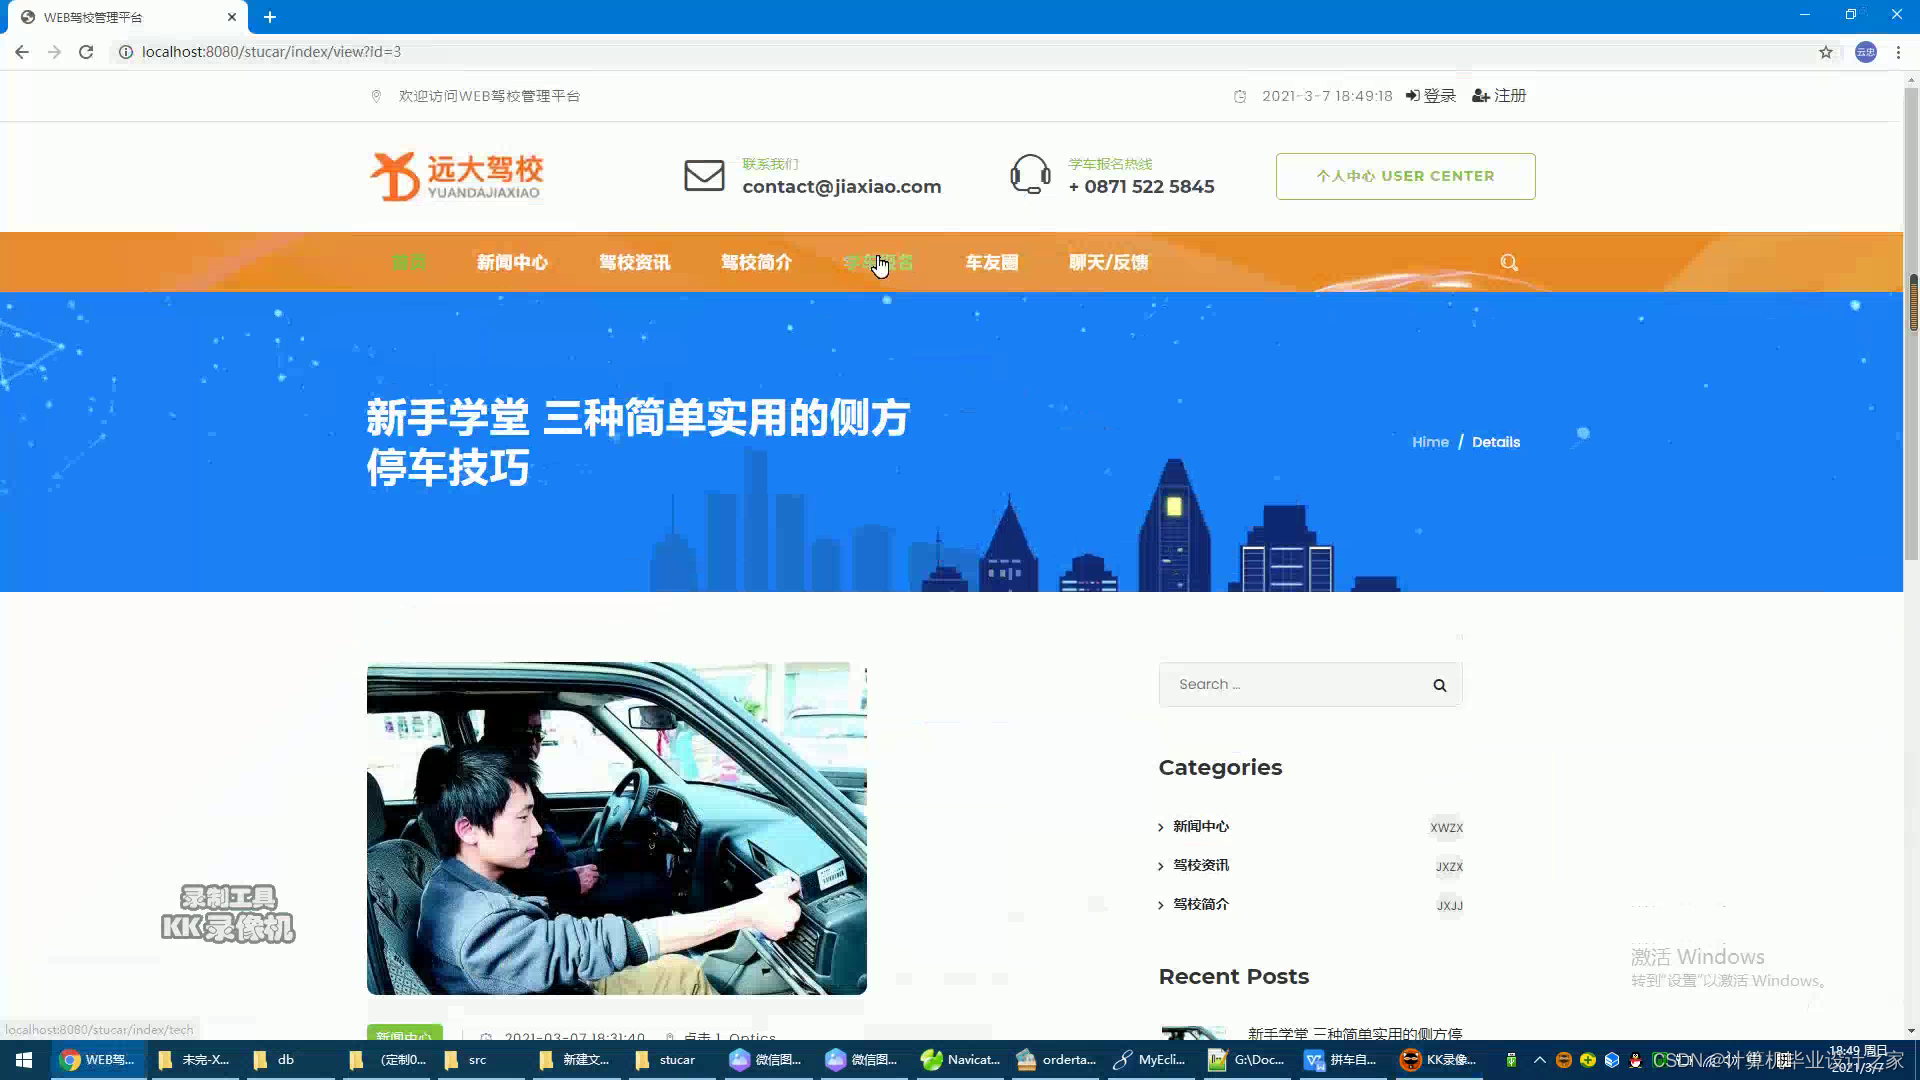Click the sidebar Search input field
This screenshot has height=1080, width=1920.
[1310, 685]
